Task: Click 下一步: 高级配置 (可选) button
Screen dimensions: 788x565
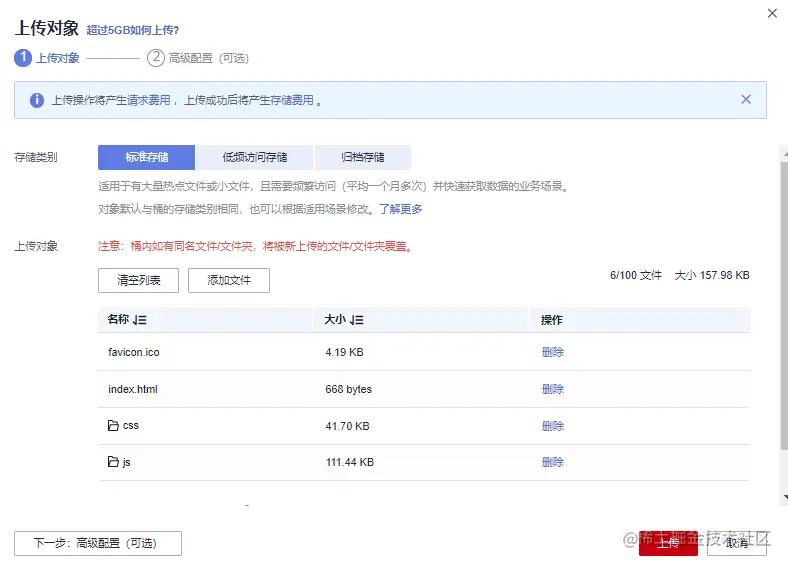Action: click(98, 543)
